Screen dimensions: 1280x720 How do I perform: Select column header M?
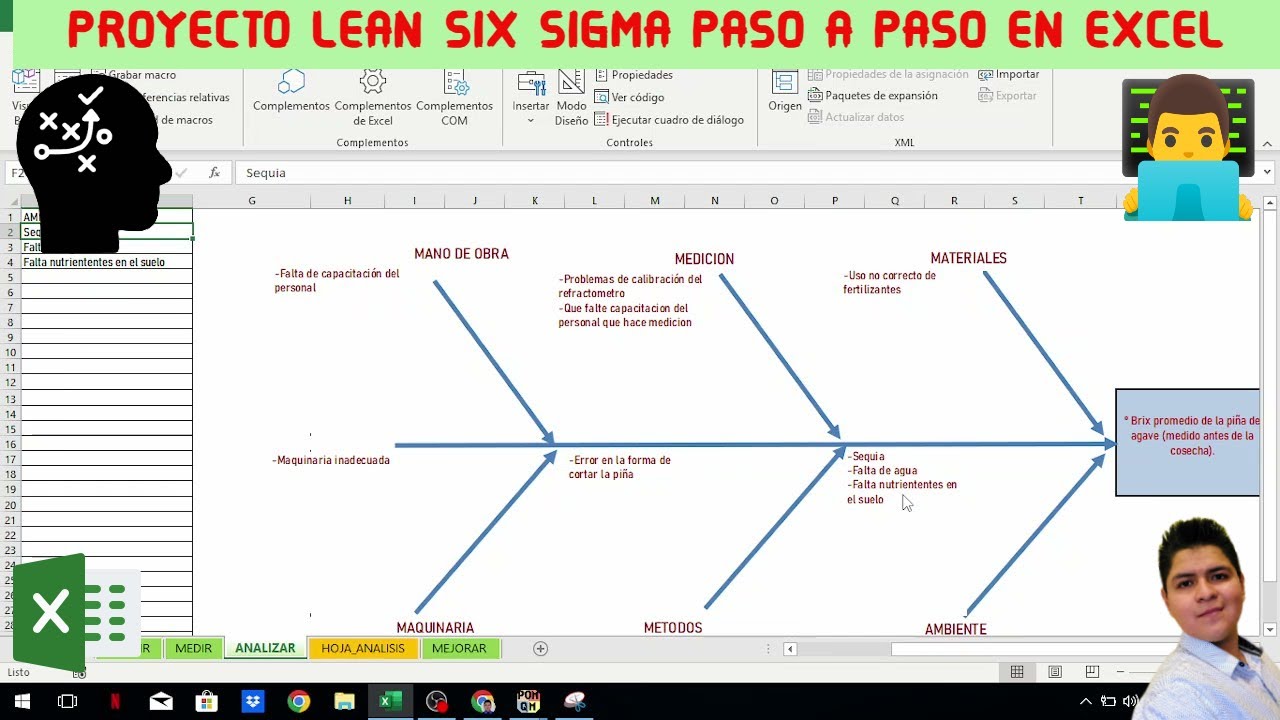click(655, 201)
